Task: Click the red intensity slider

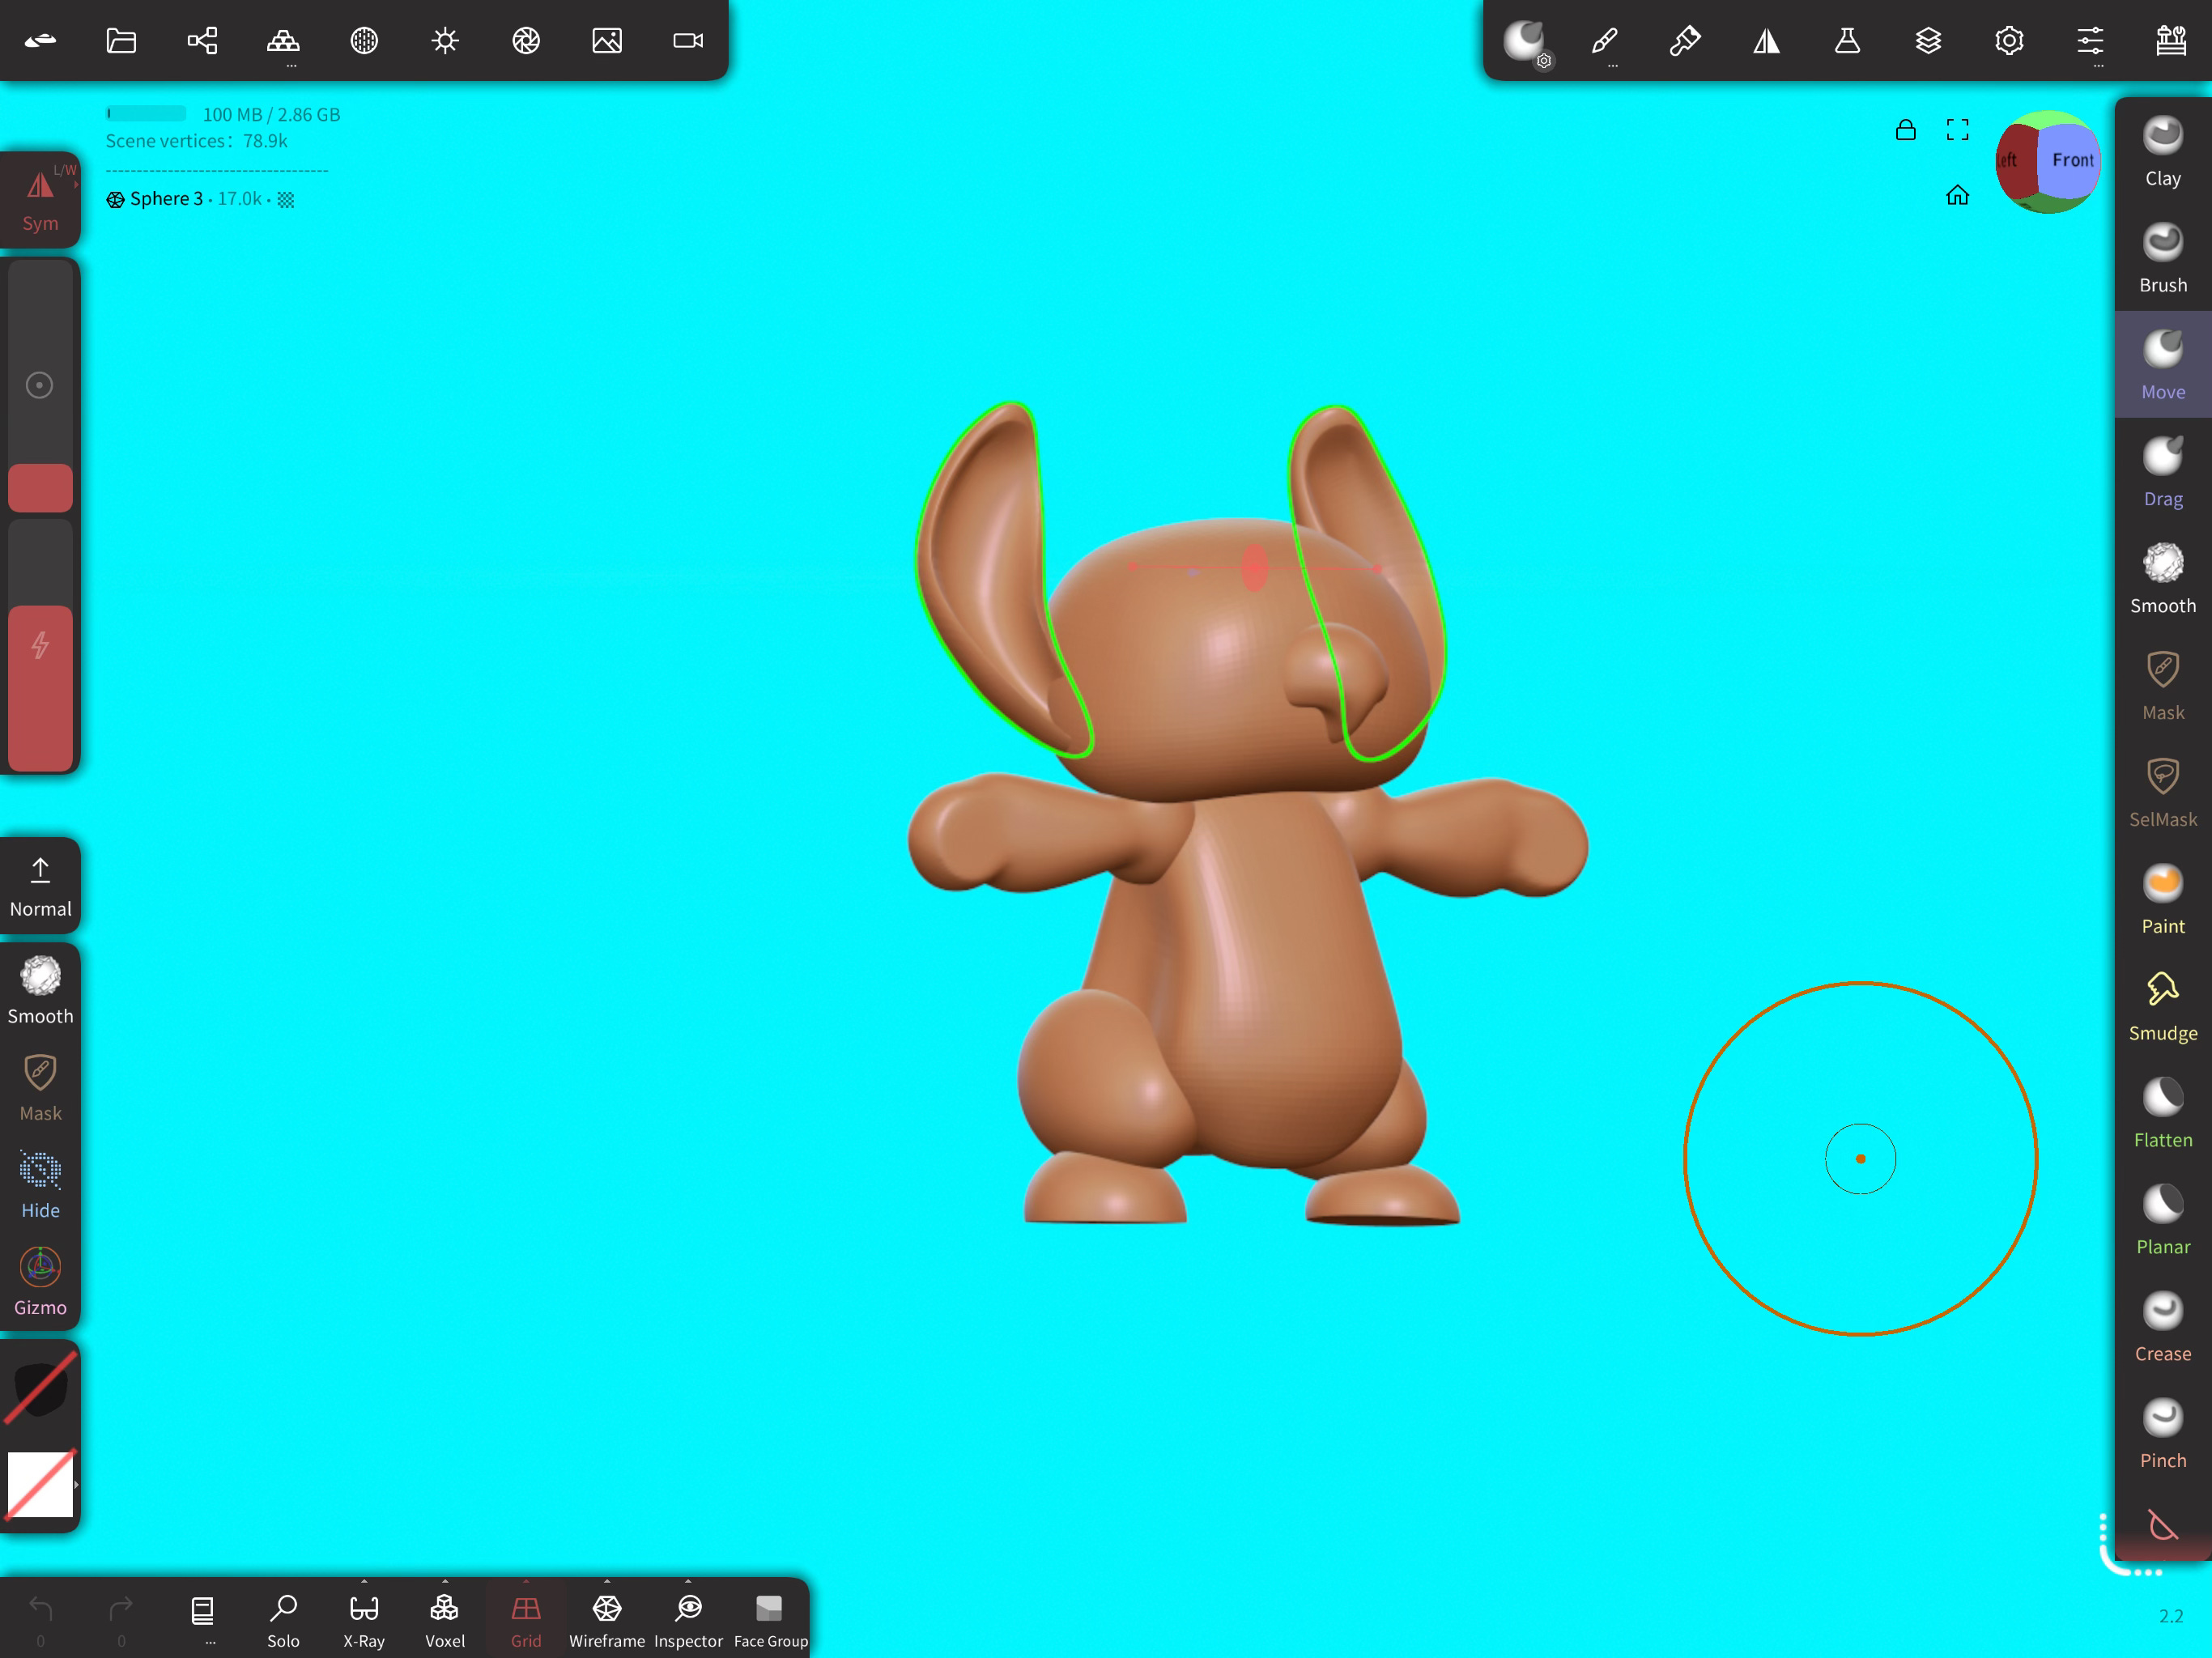Action: pos(40,688)
